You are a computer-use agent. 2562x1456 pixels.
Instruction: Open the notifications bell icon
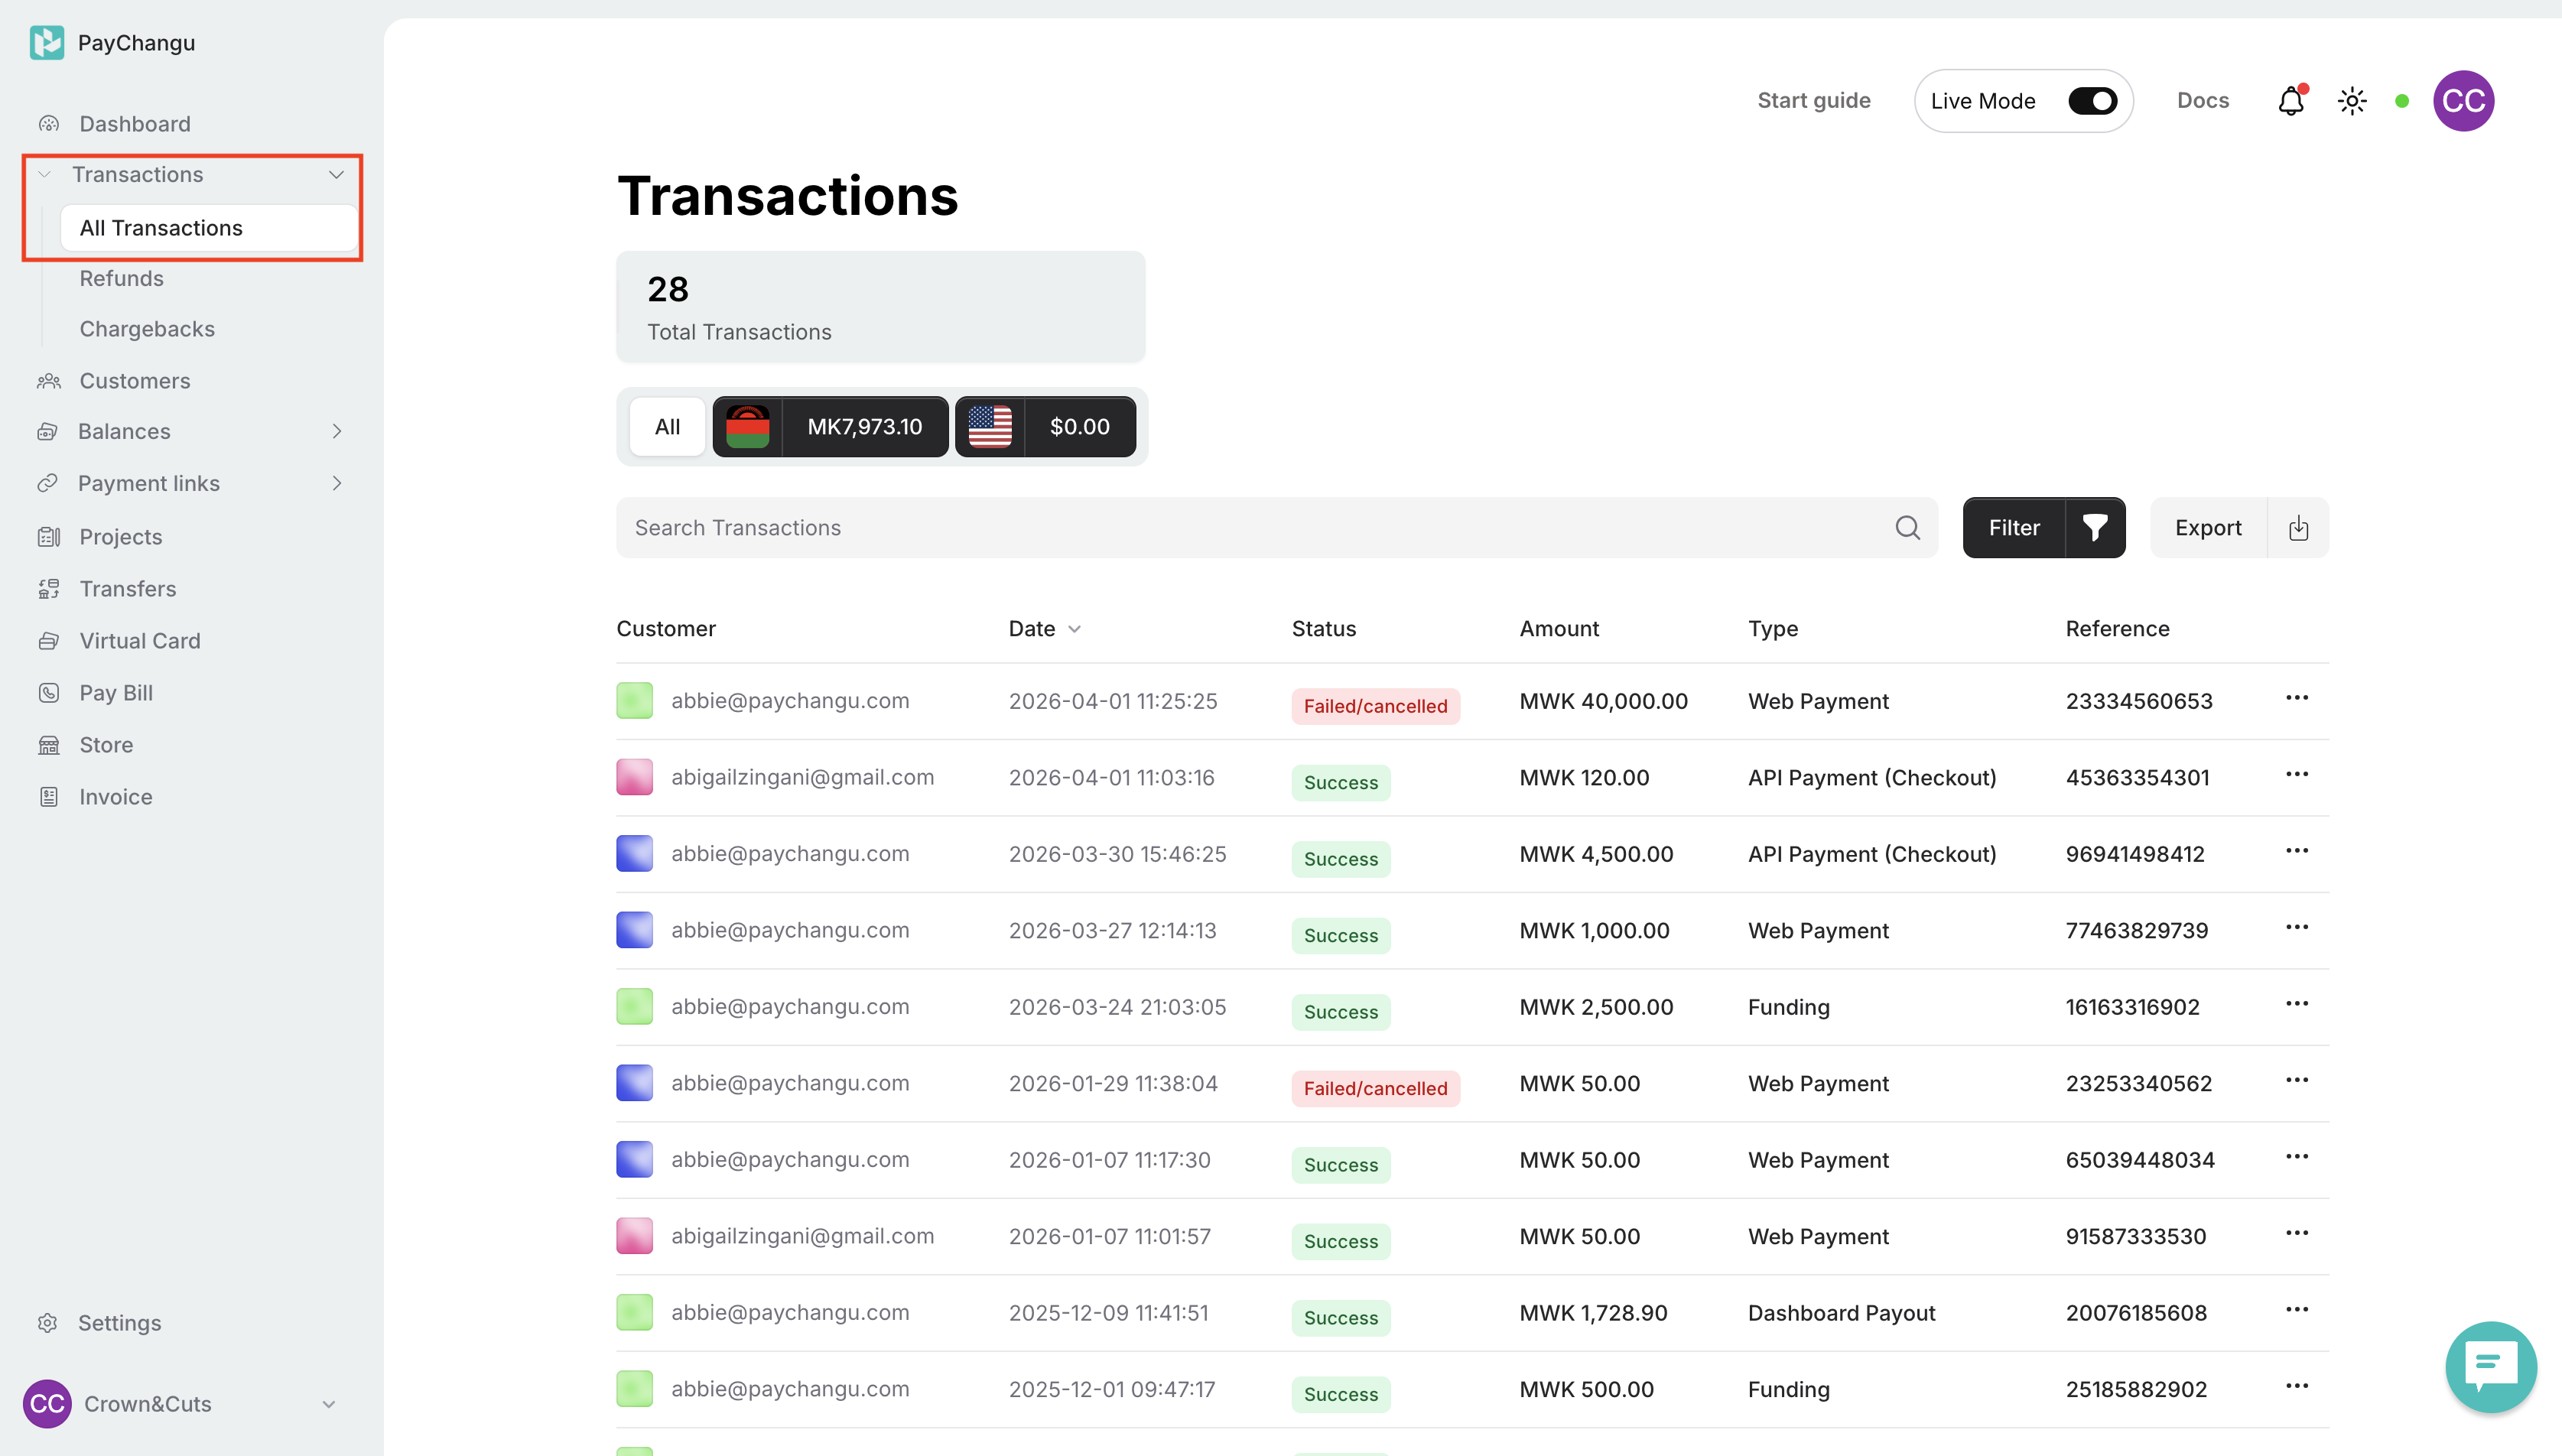[x=2290, y=101]
